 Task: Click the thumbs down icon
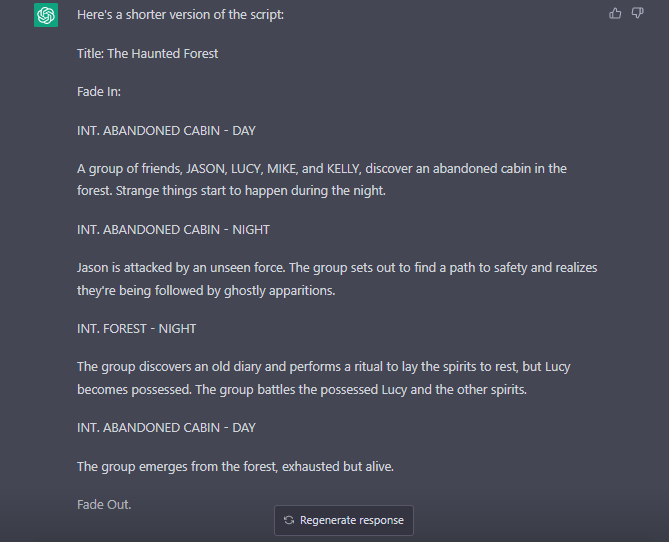coord(637,14)
